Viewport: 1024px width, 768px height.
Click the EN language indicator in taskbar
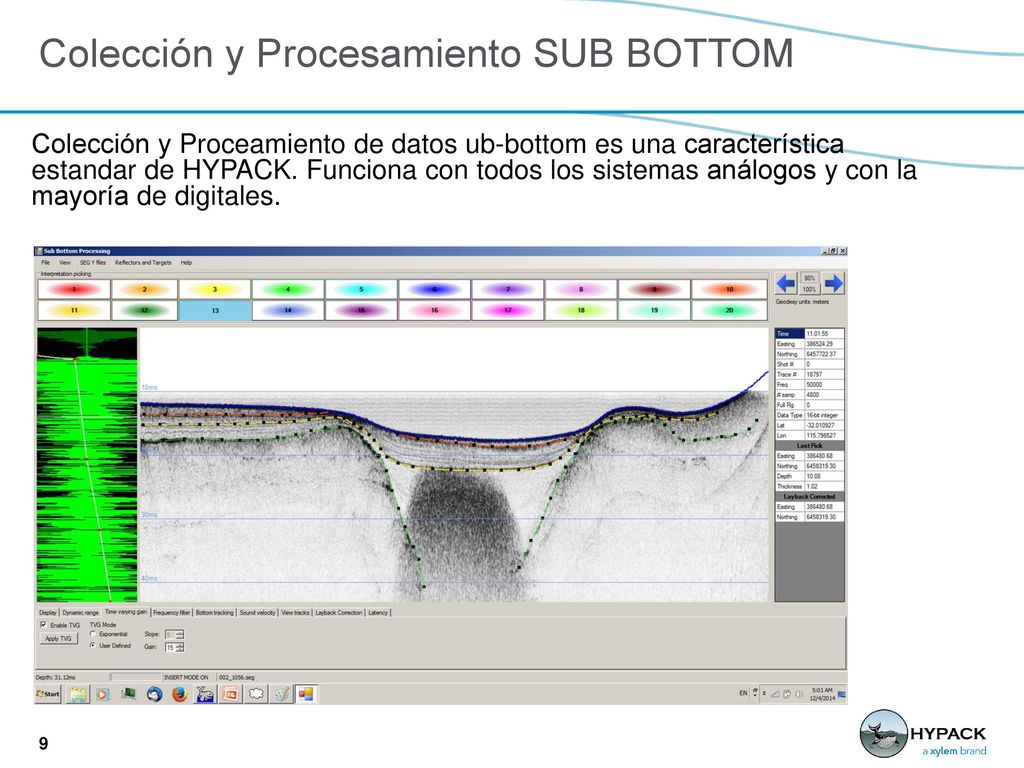pos(743,694)
